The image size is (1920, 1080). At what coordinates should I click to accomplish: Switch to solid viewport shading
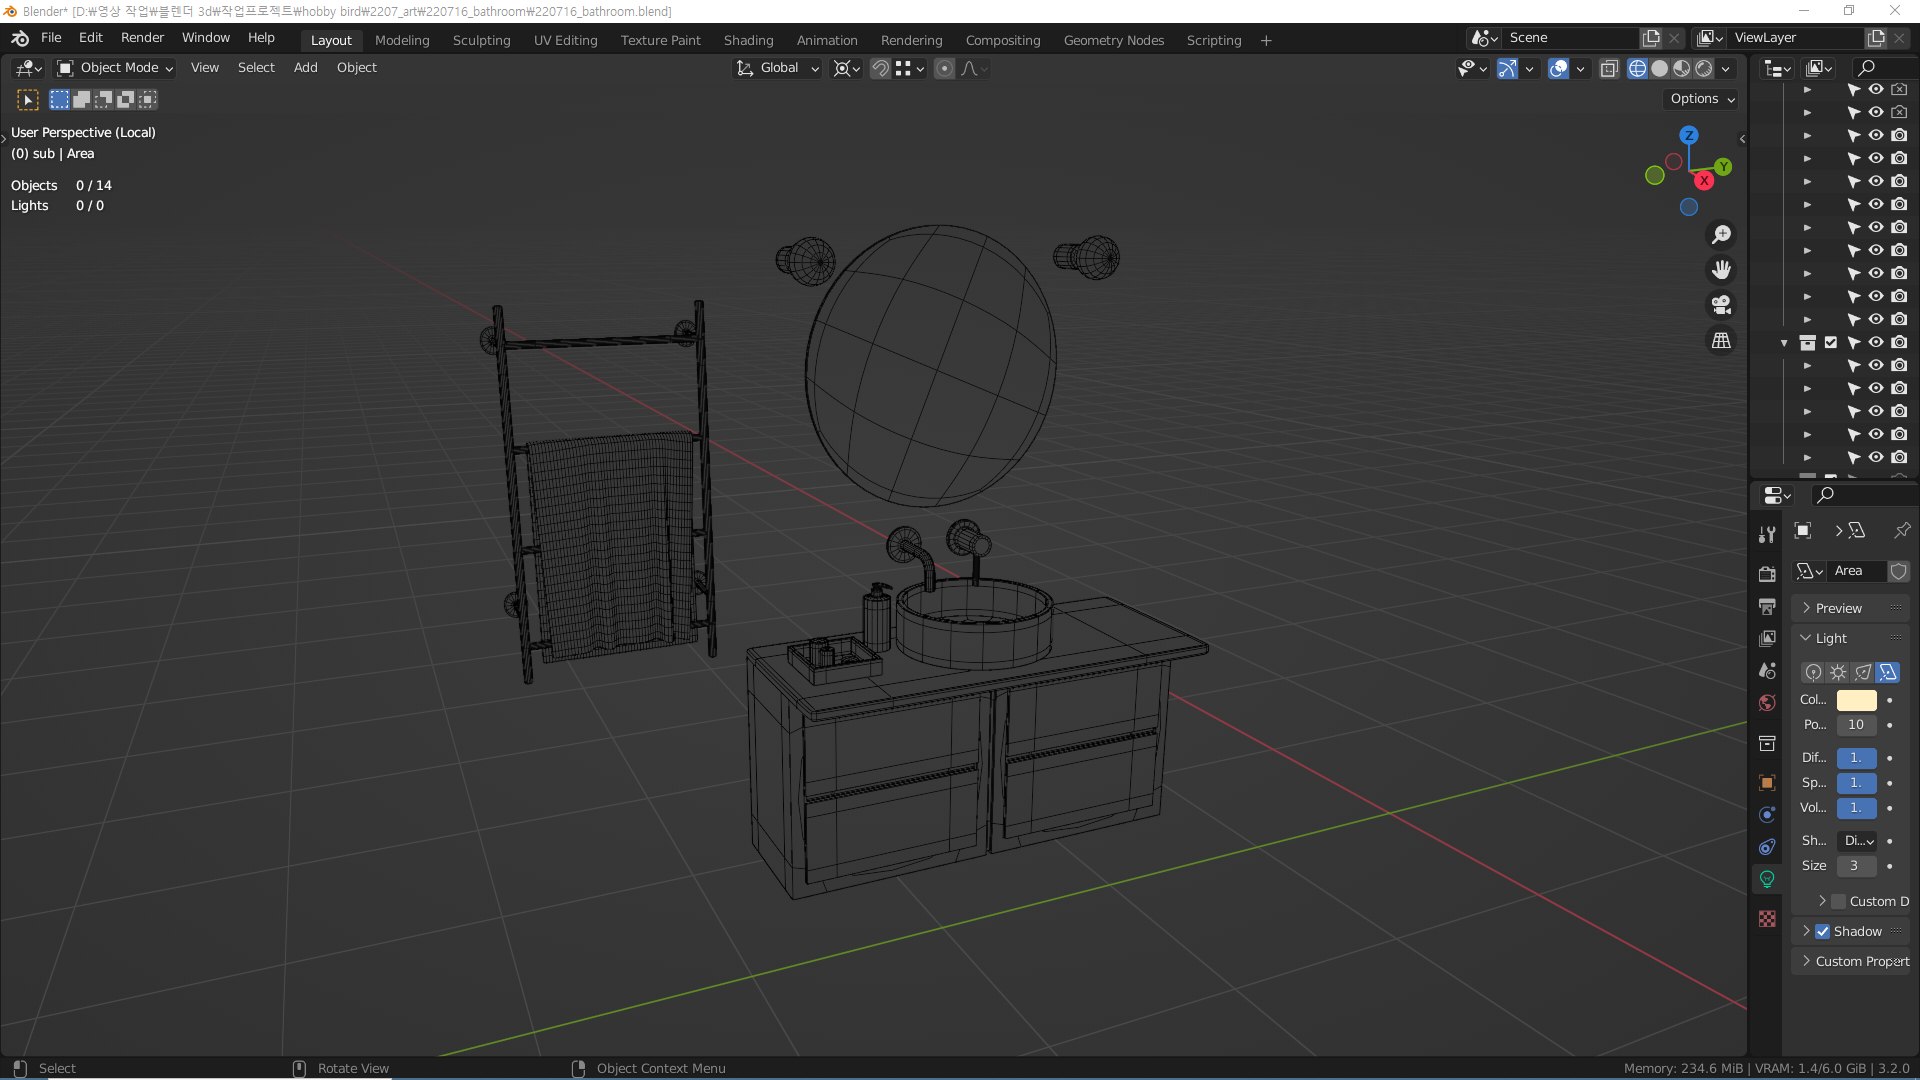tap(1660, 69)
